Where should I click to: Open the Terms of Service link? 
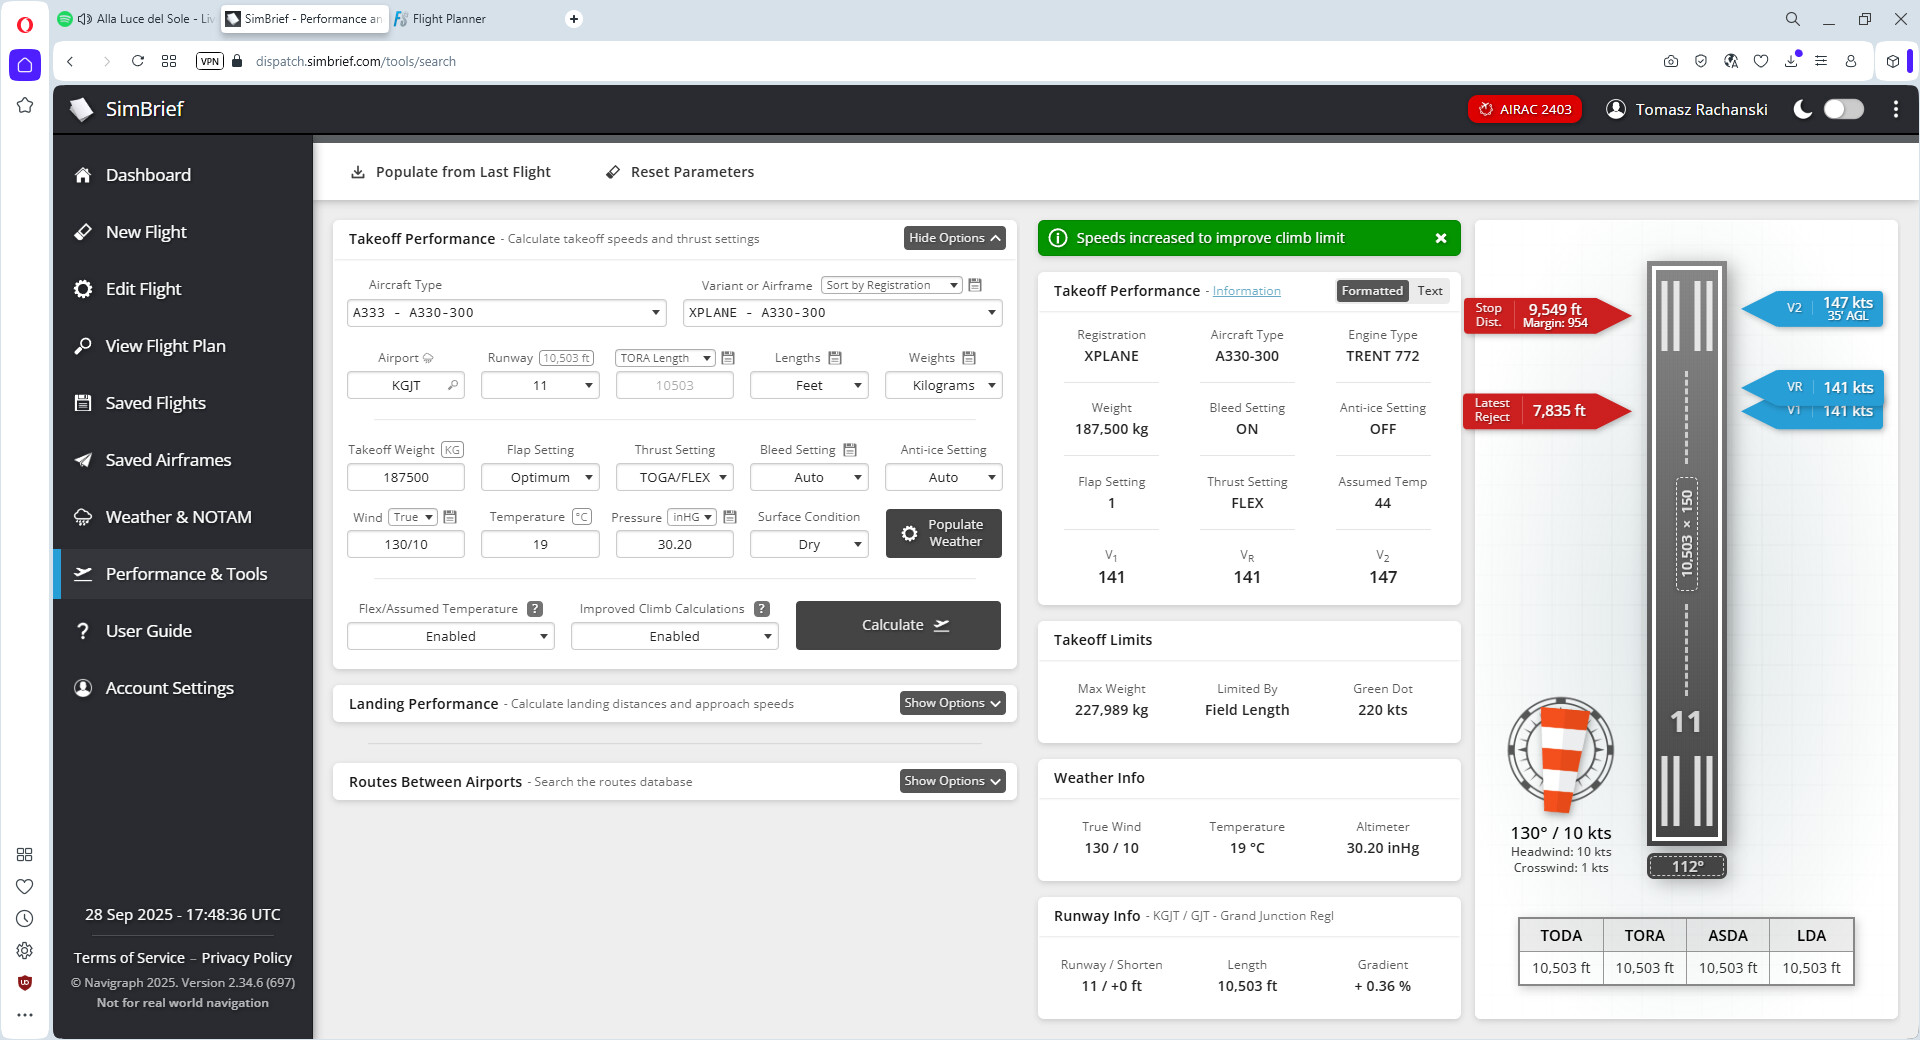coord(129,958)
